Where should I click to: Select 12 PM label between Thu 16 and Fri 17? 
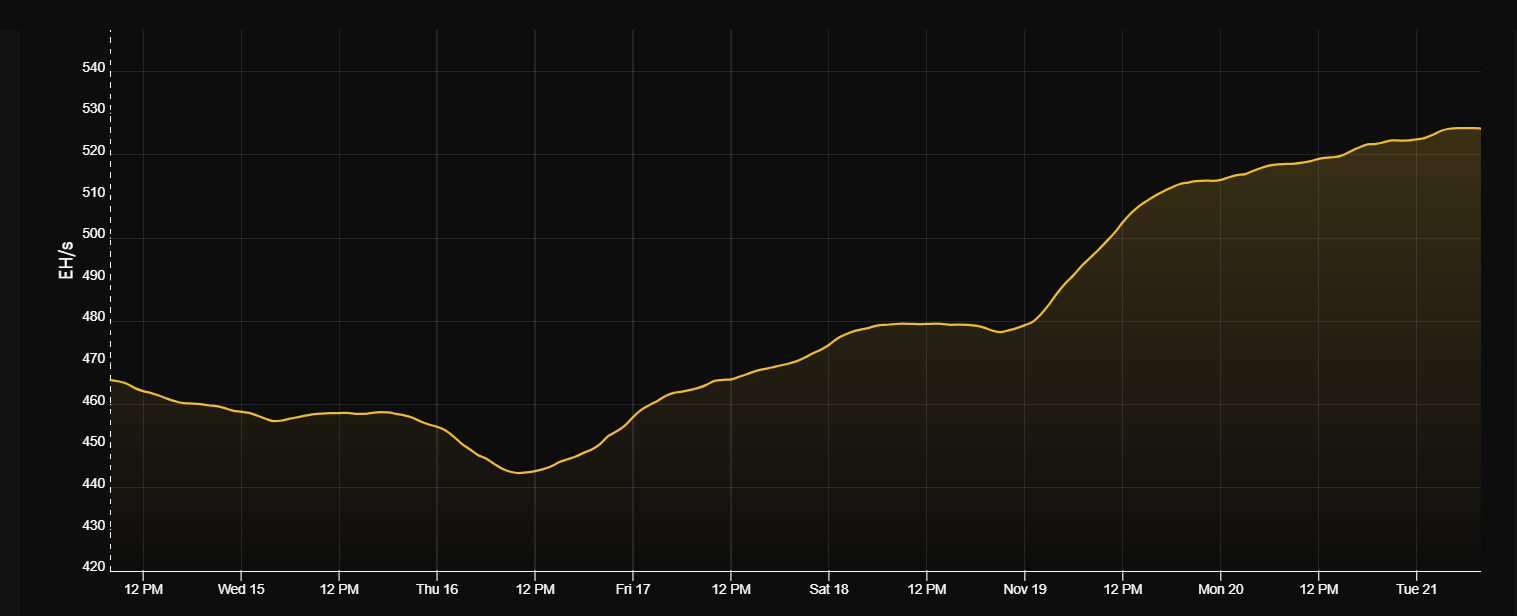535,590
